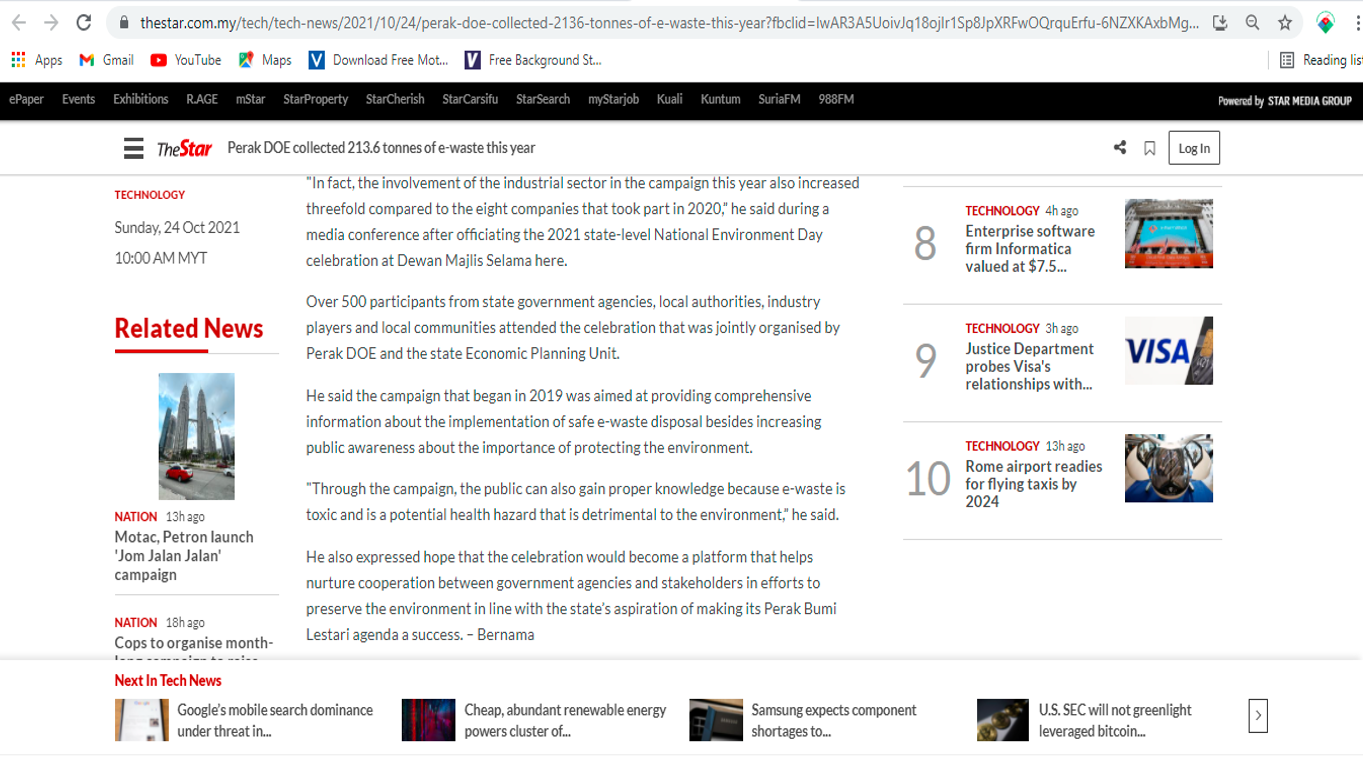
Task: Open the Gmail bookmark
Action: tap(106, 60)
